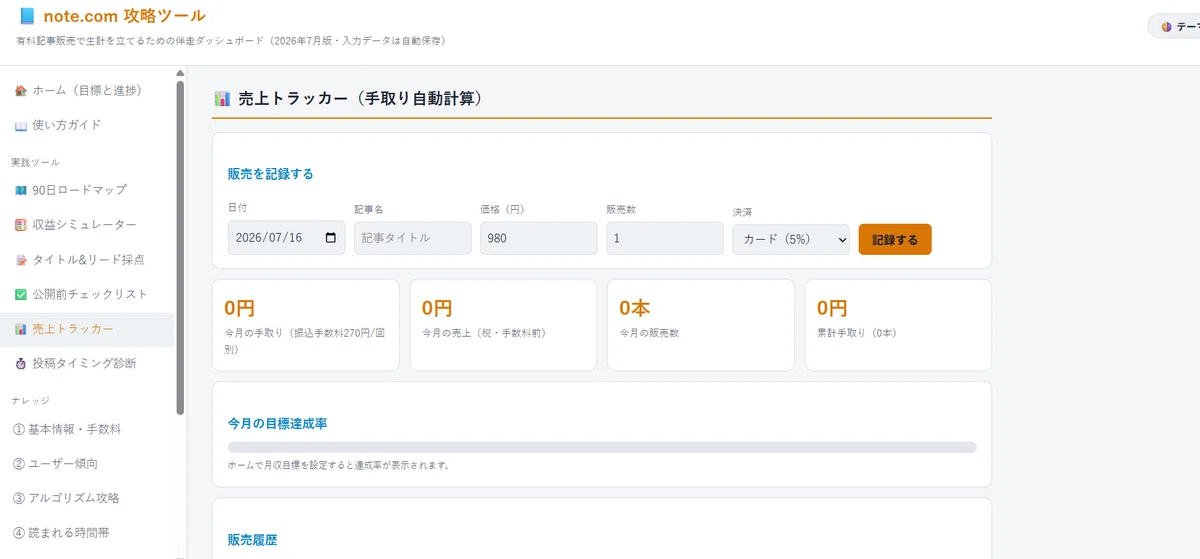This screenshot has width=1200, height=559.
Task: Open the 使い方ガイド page
Action: click(x=86, y=125)
